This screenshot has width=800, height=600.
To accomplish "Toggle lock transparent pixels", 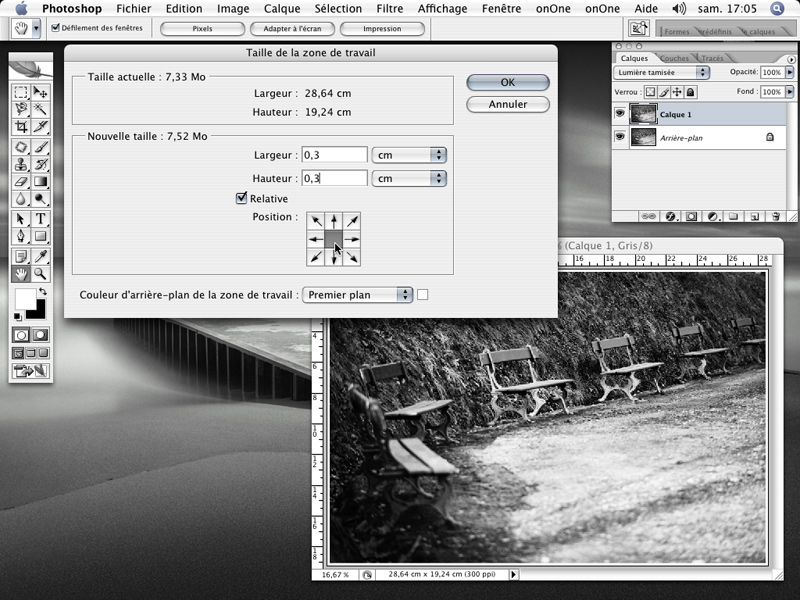I will 650,92.
